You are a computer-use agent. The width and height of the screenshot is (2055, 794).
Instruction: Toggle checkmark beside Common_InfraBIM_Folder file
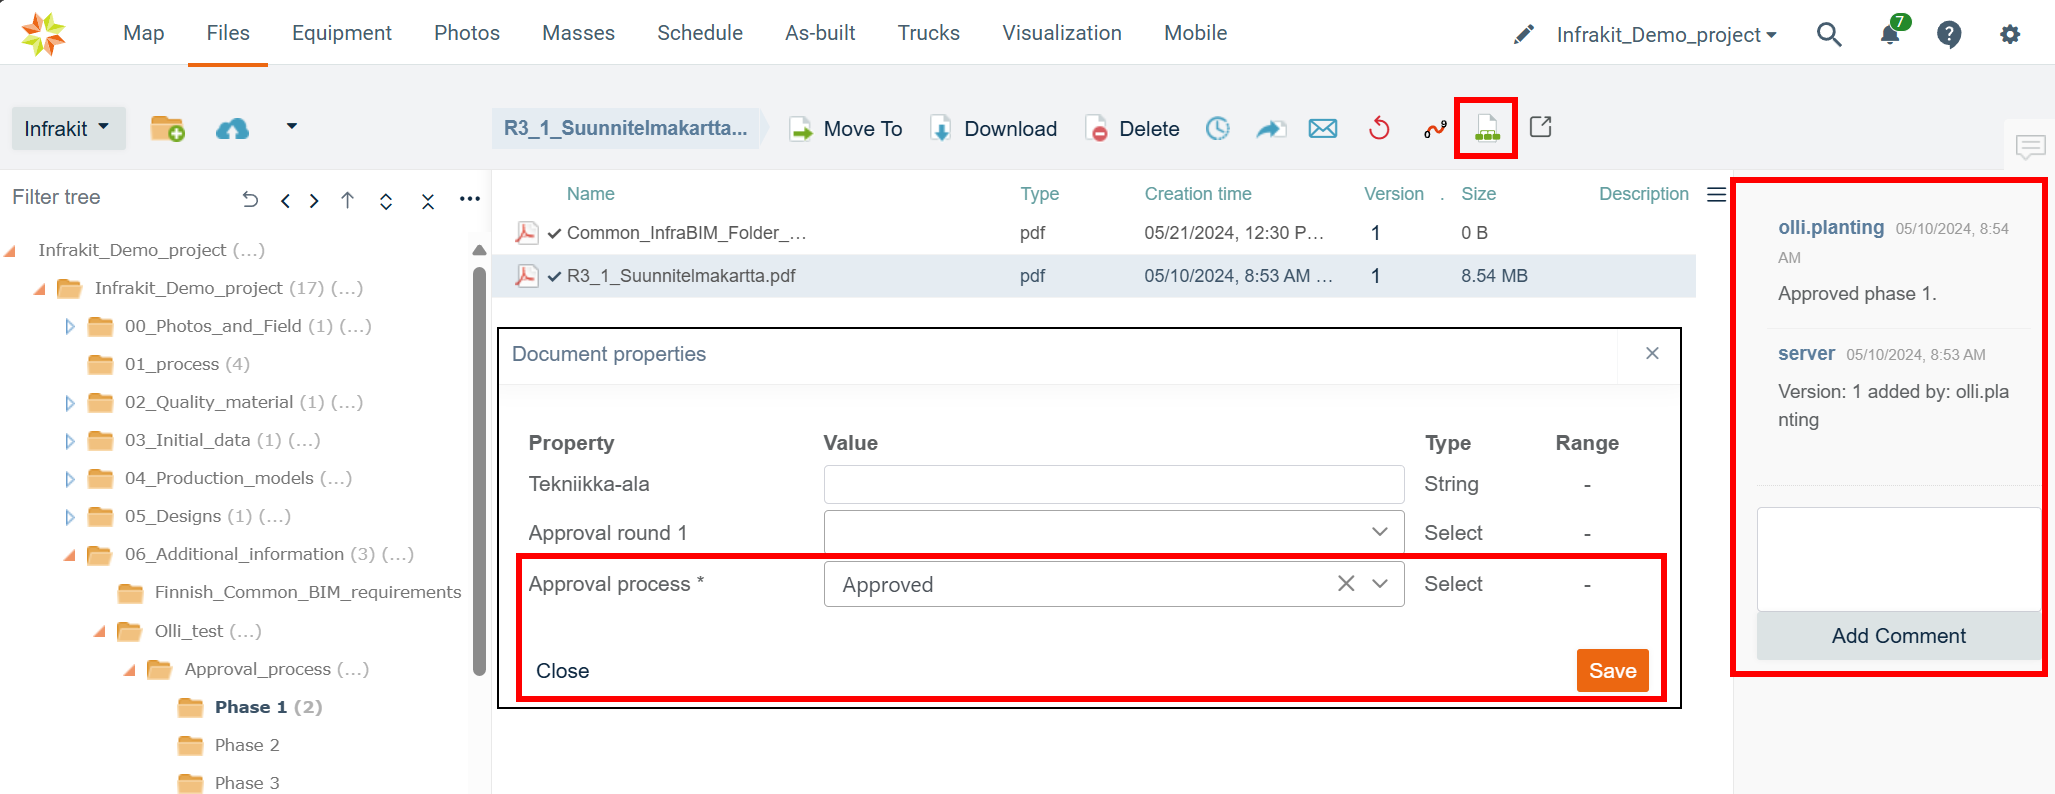[555, 234]
